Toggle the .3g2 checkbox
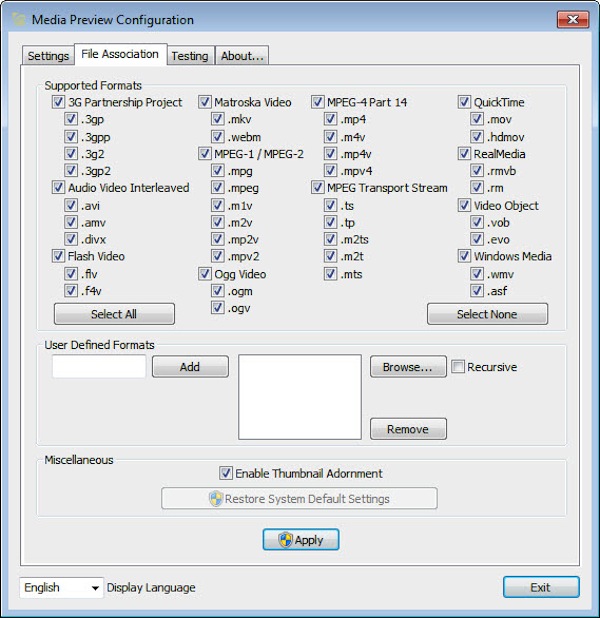This screenshot has width=600, height=618. (x=71, y=154)
